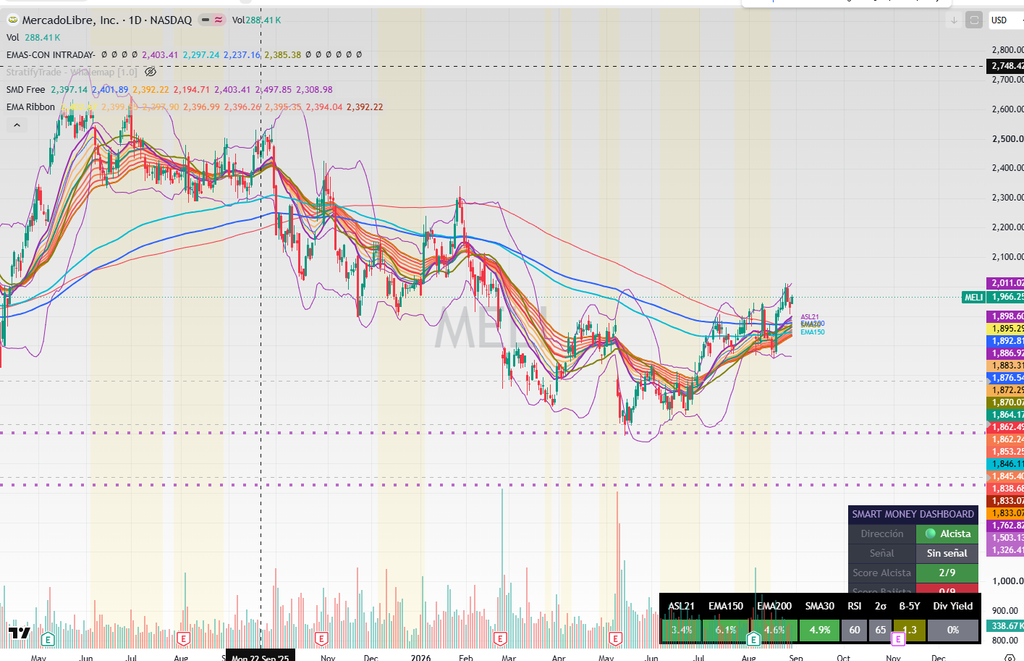
Task: Click SMD Free value 2,308.98
Action: point(314,89)
